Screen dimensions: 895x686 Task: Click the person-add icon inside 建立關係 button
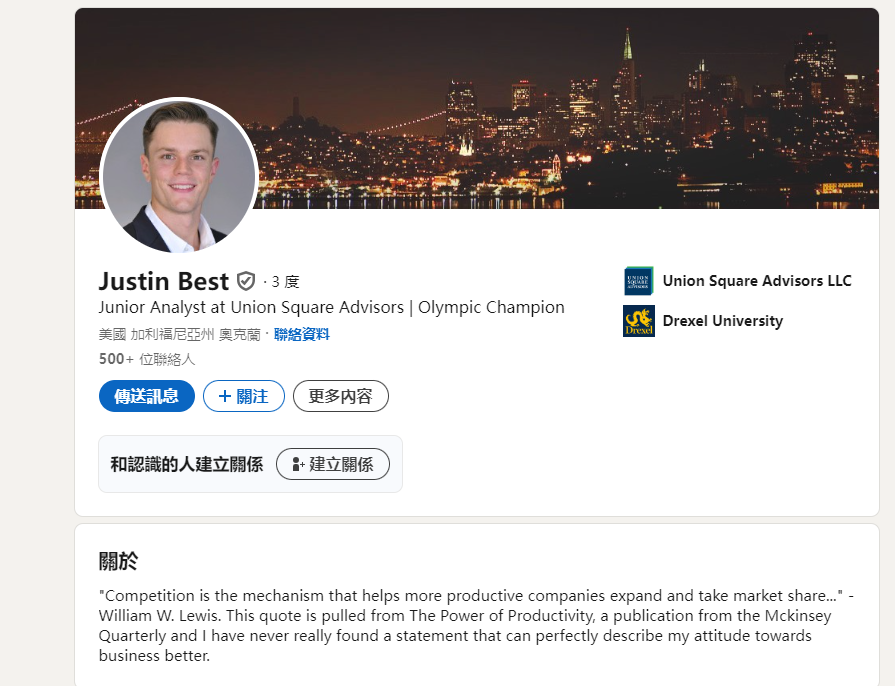tap(297, 463)
